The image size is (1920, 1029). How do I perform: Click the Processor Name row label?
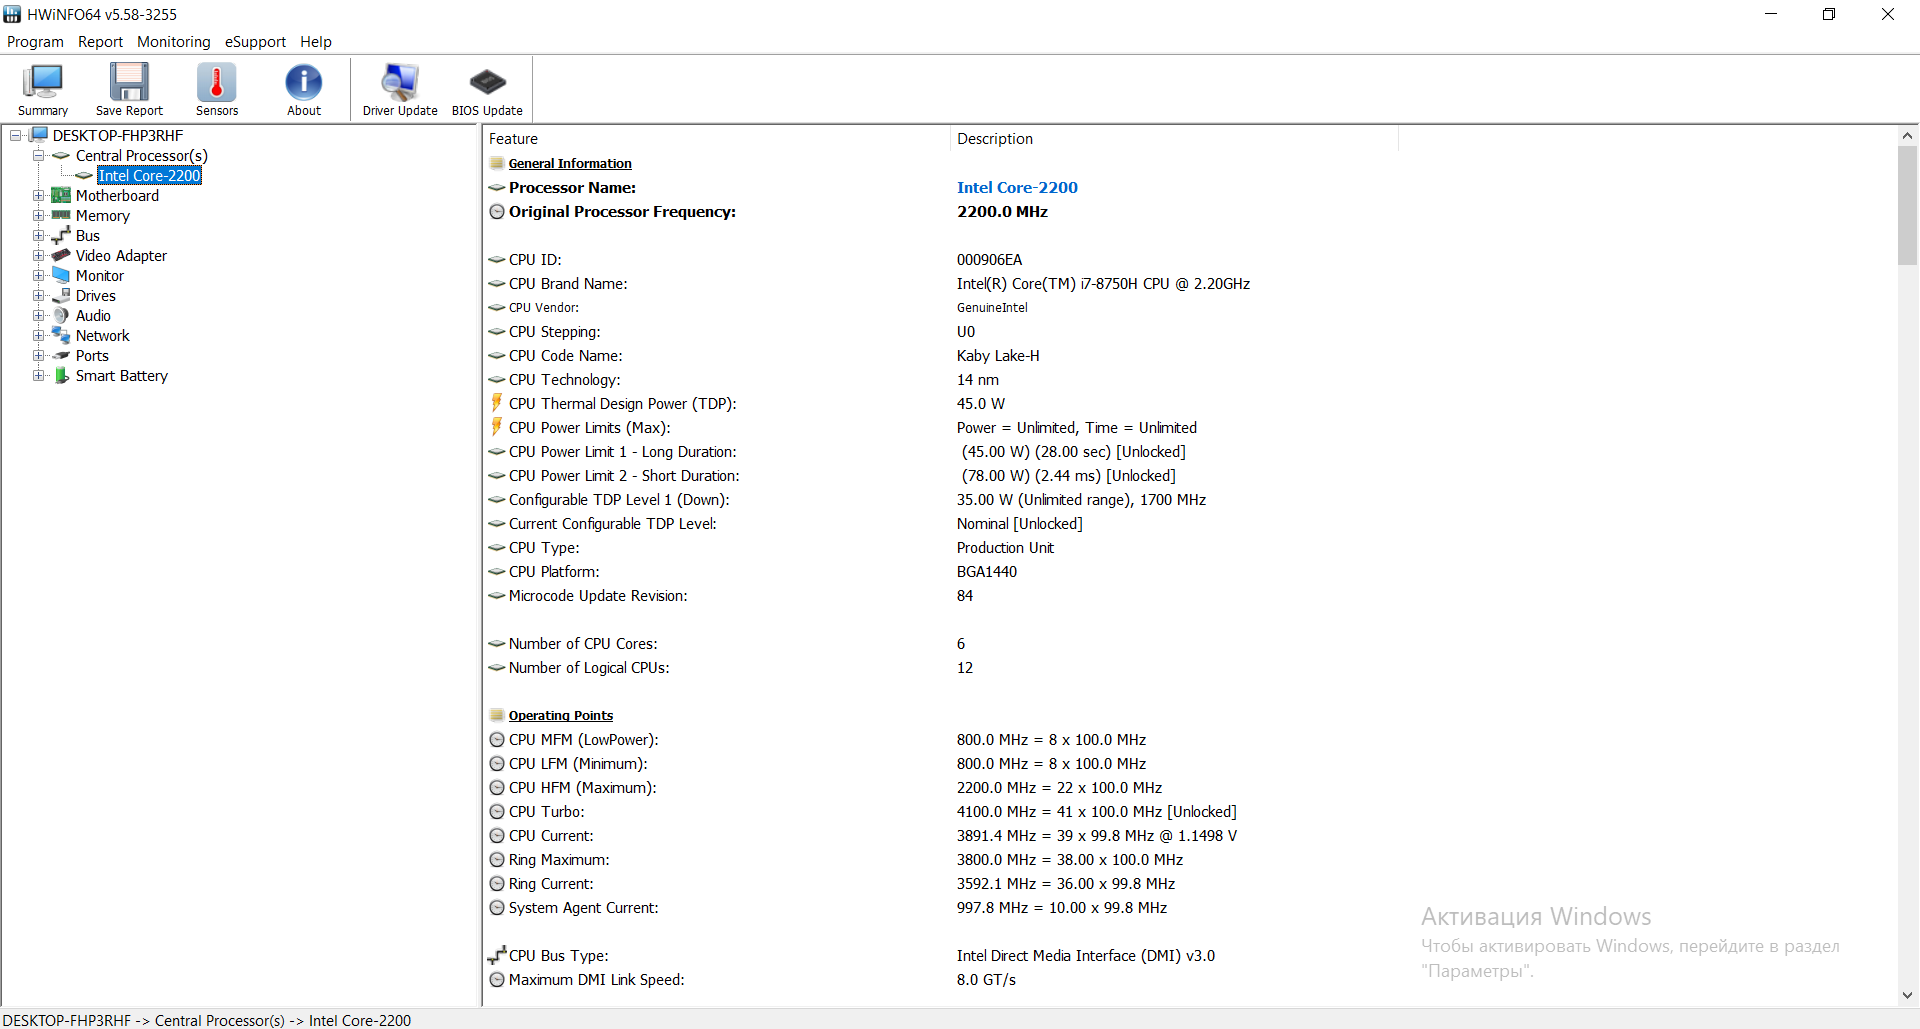(572, 187)
